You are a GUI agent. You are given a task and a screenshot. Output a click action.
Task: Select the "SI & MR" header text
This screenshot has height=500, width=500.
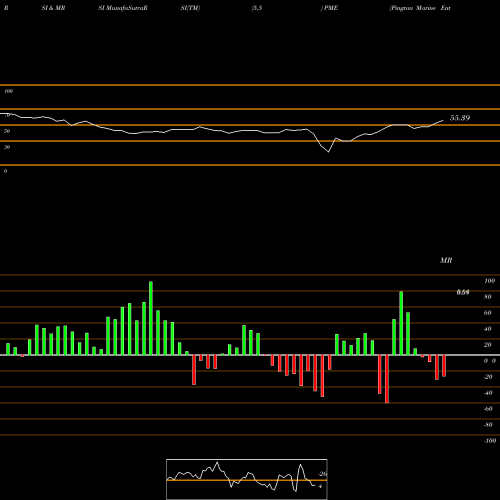pos(53,8)
